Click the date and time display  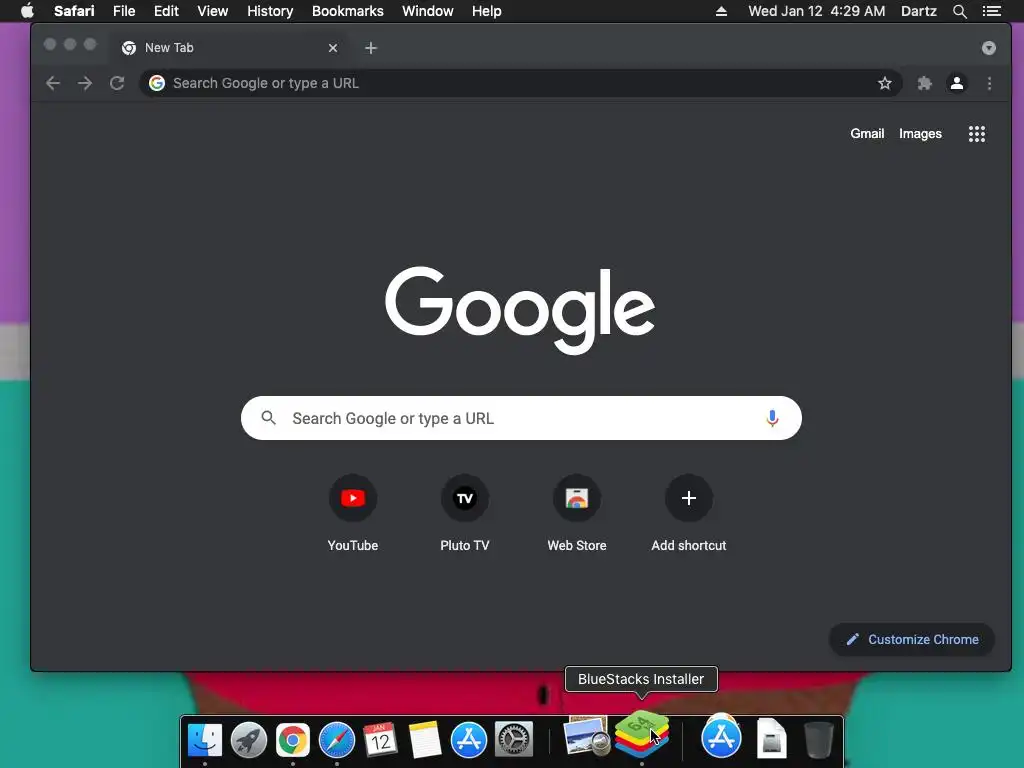click(816, 11)
